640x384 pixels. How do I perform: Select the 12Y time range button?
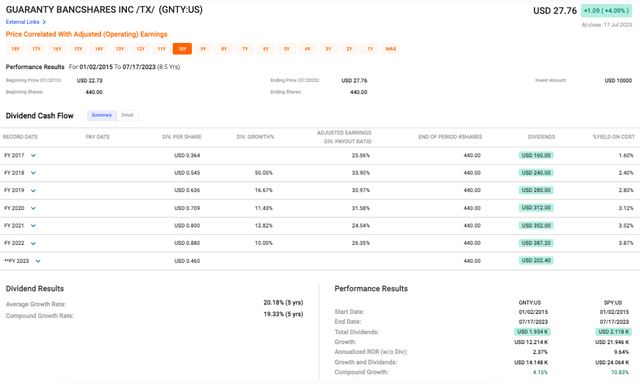point(140,49)
